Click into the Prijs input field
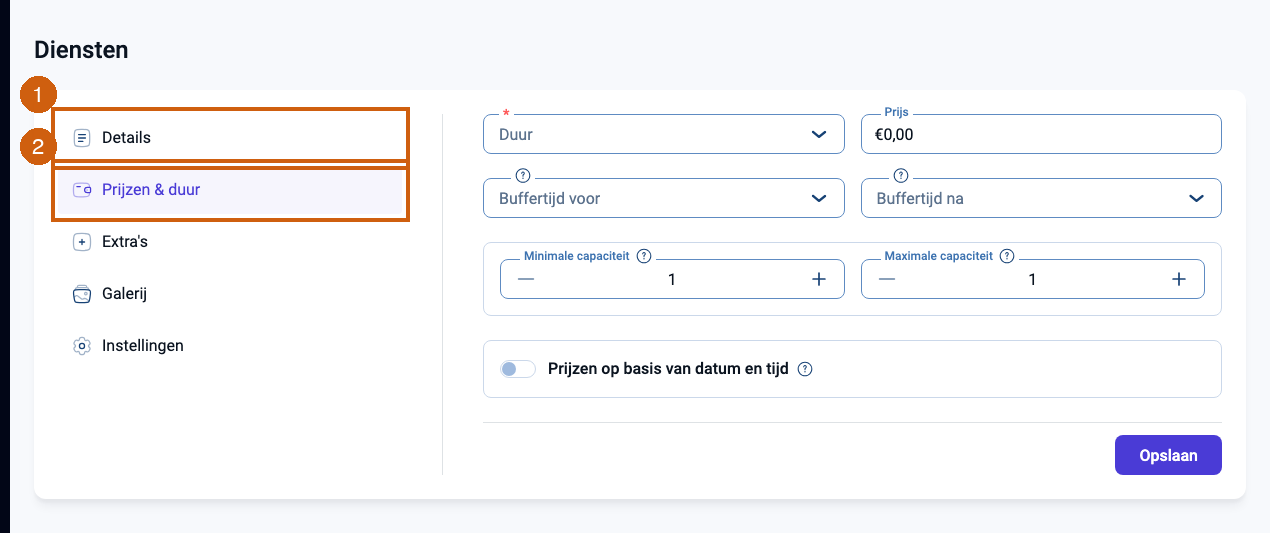Viewport: 1270px width, 533px height. click(x=1041, y=134)
